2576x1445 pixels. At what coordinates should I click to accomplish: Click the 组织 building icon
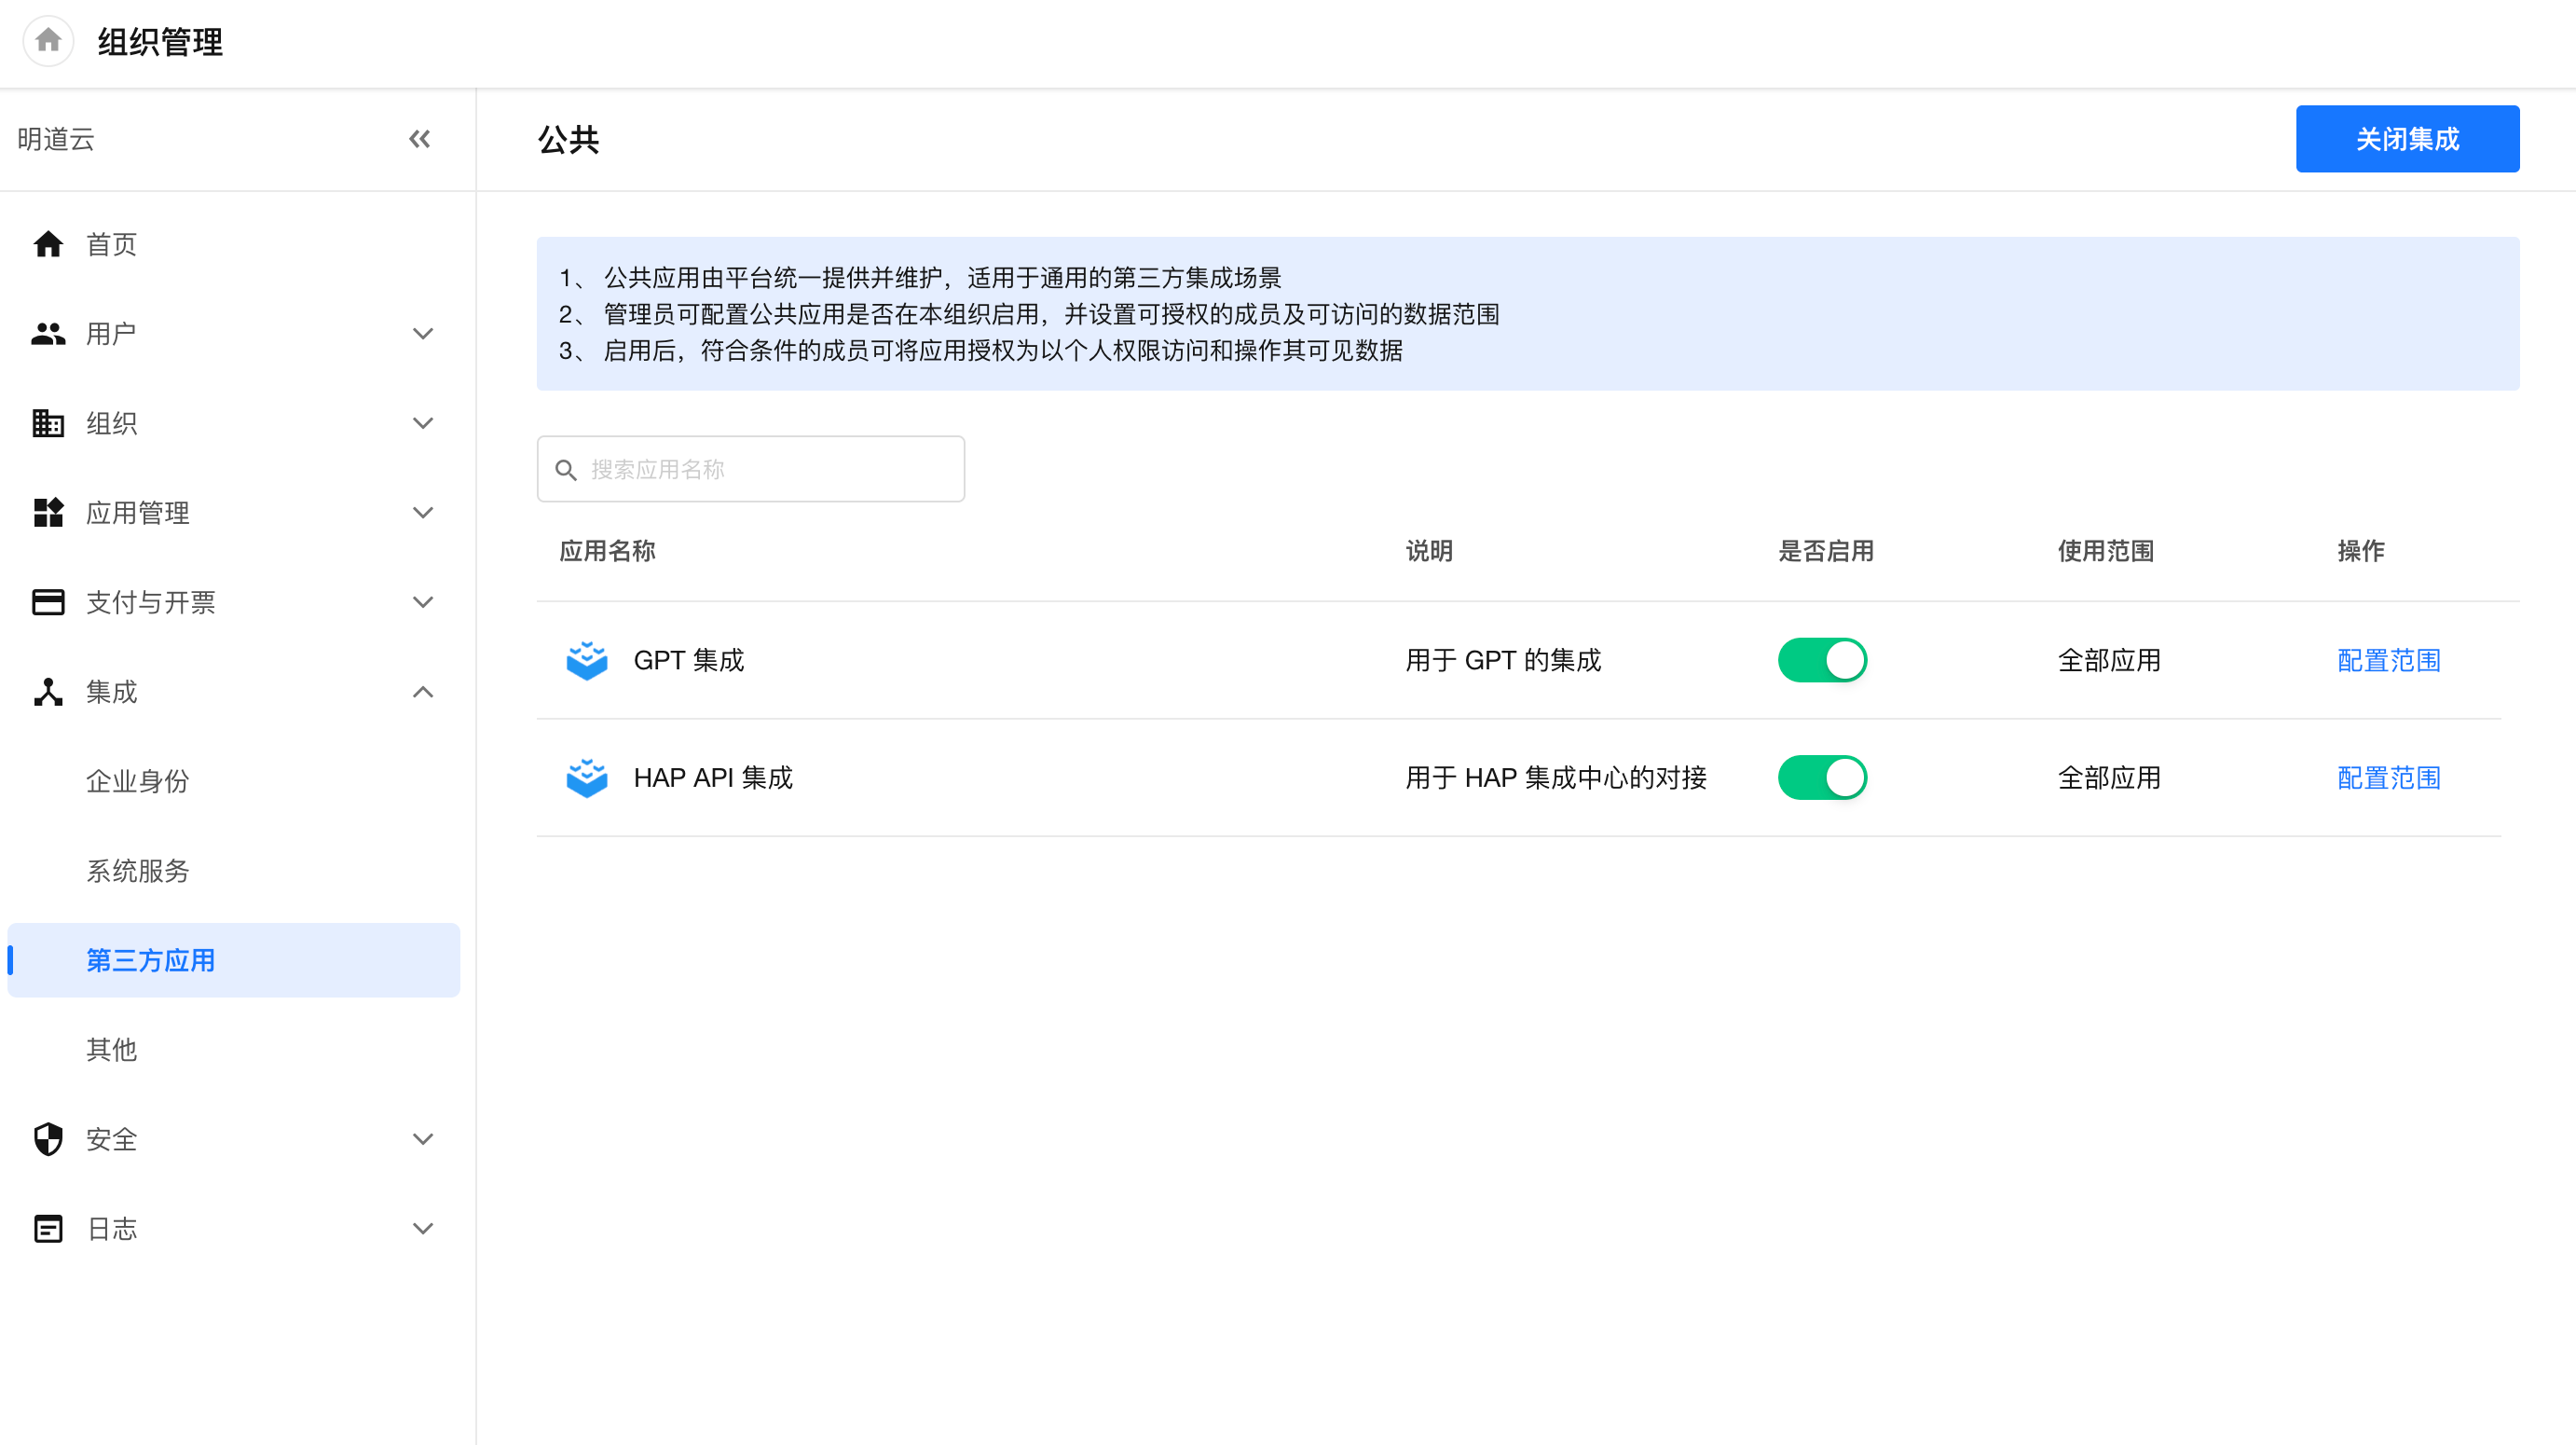pos(48,423)
